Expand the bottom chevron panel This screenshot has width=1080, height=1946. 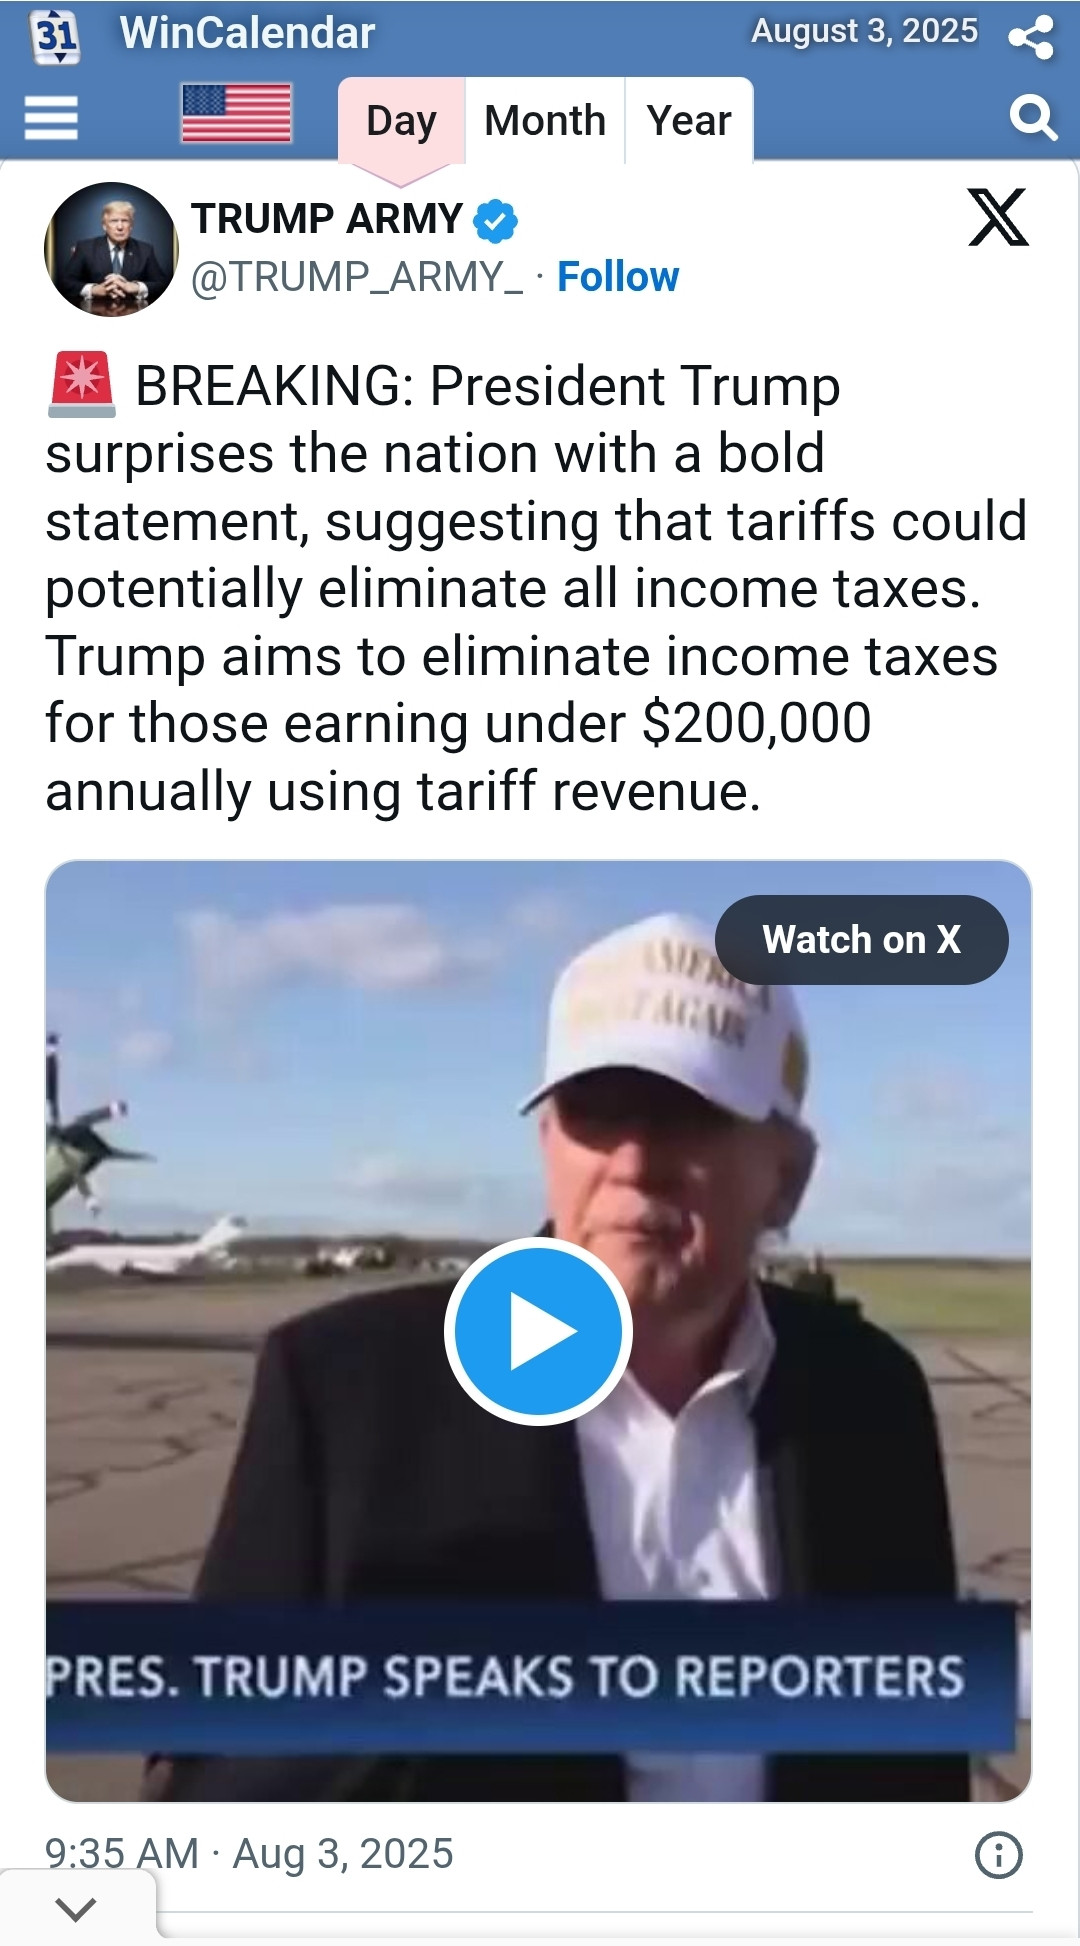coord(77,1908)
